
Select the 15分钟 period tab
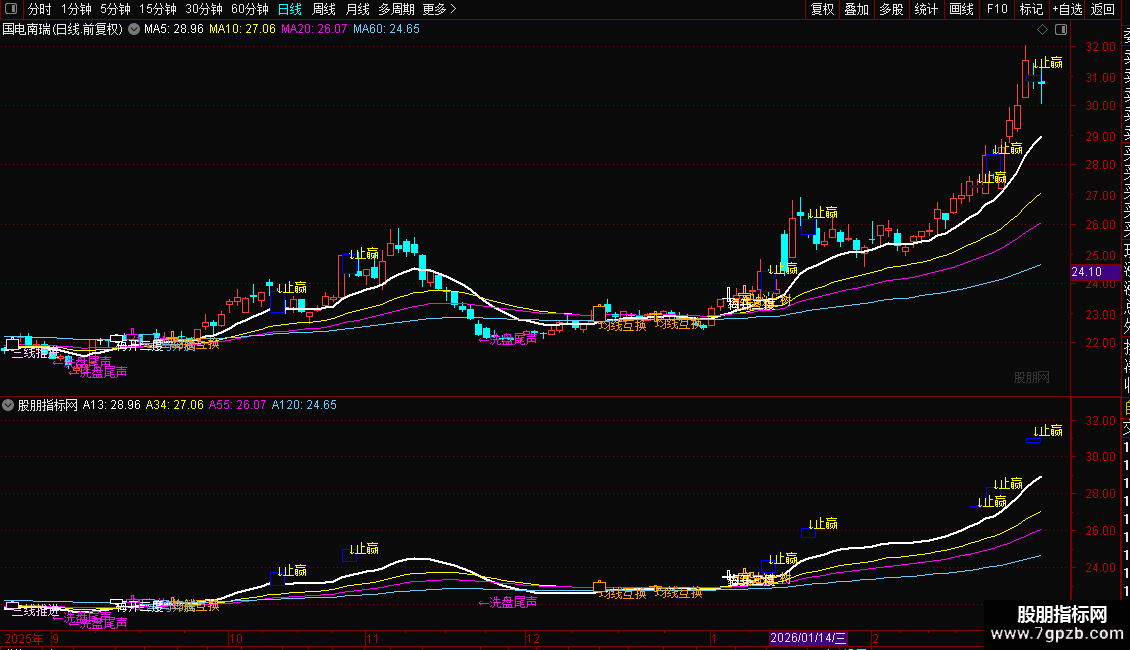[157, 9]
